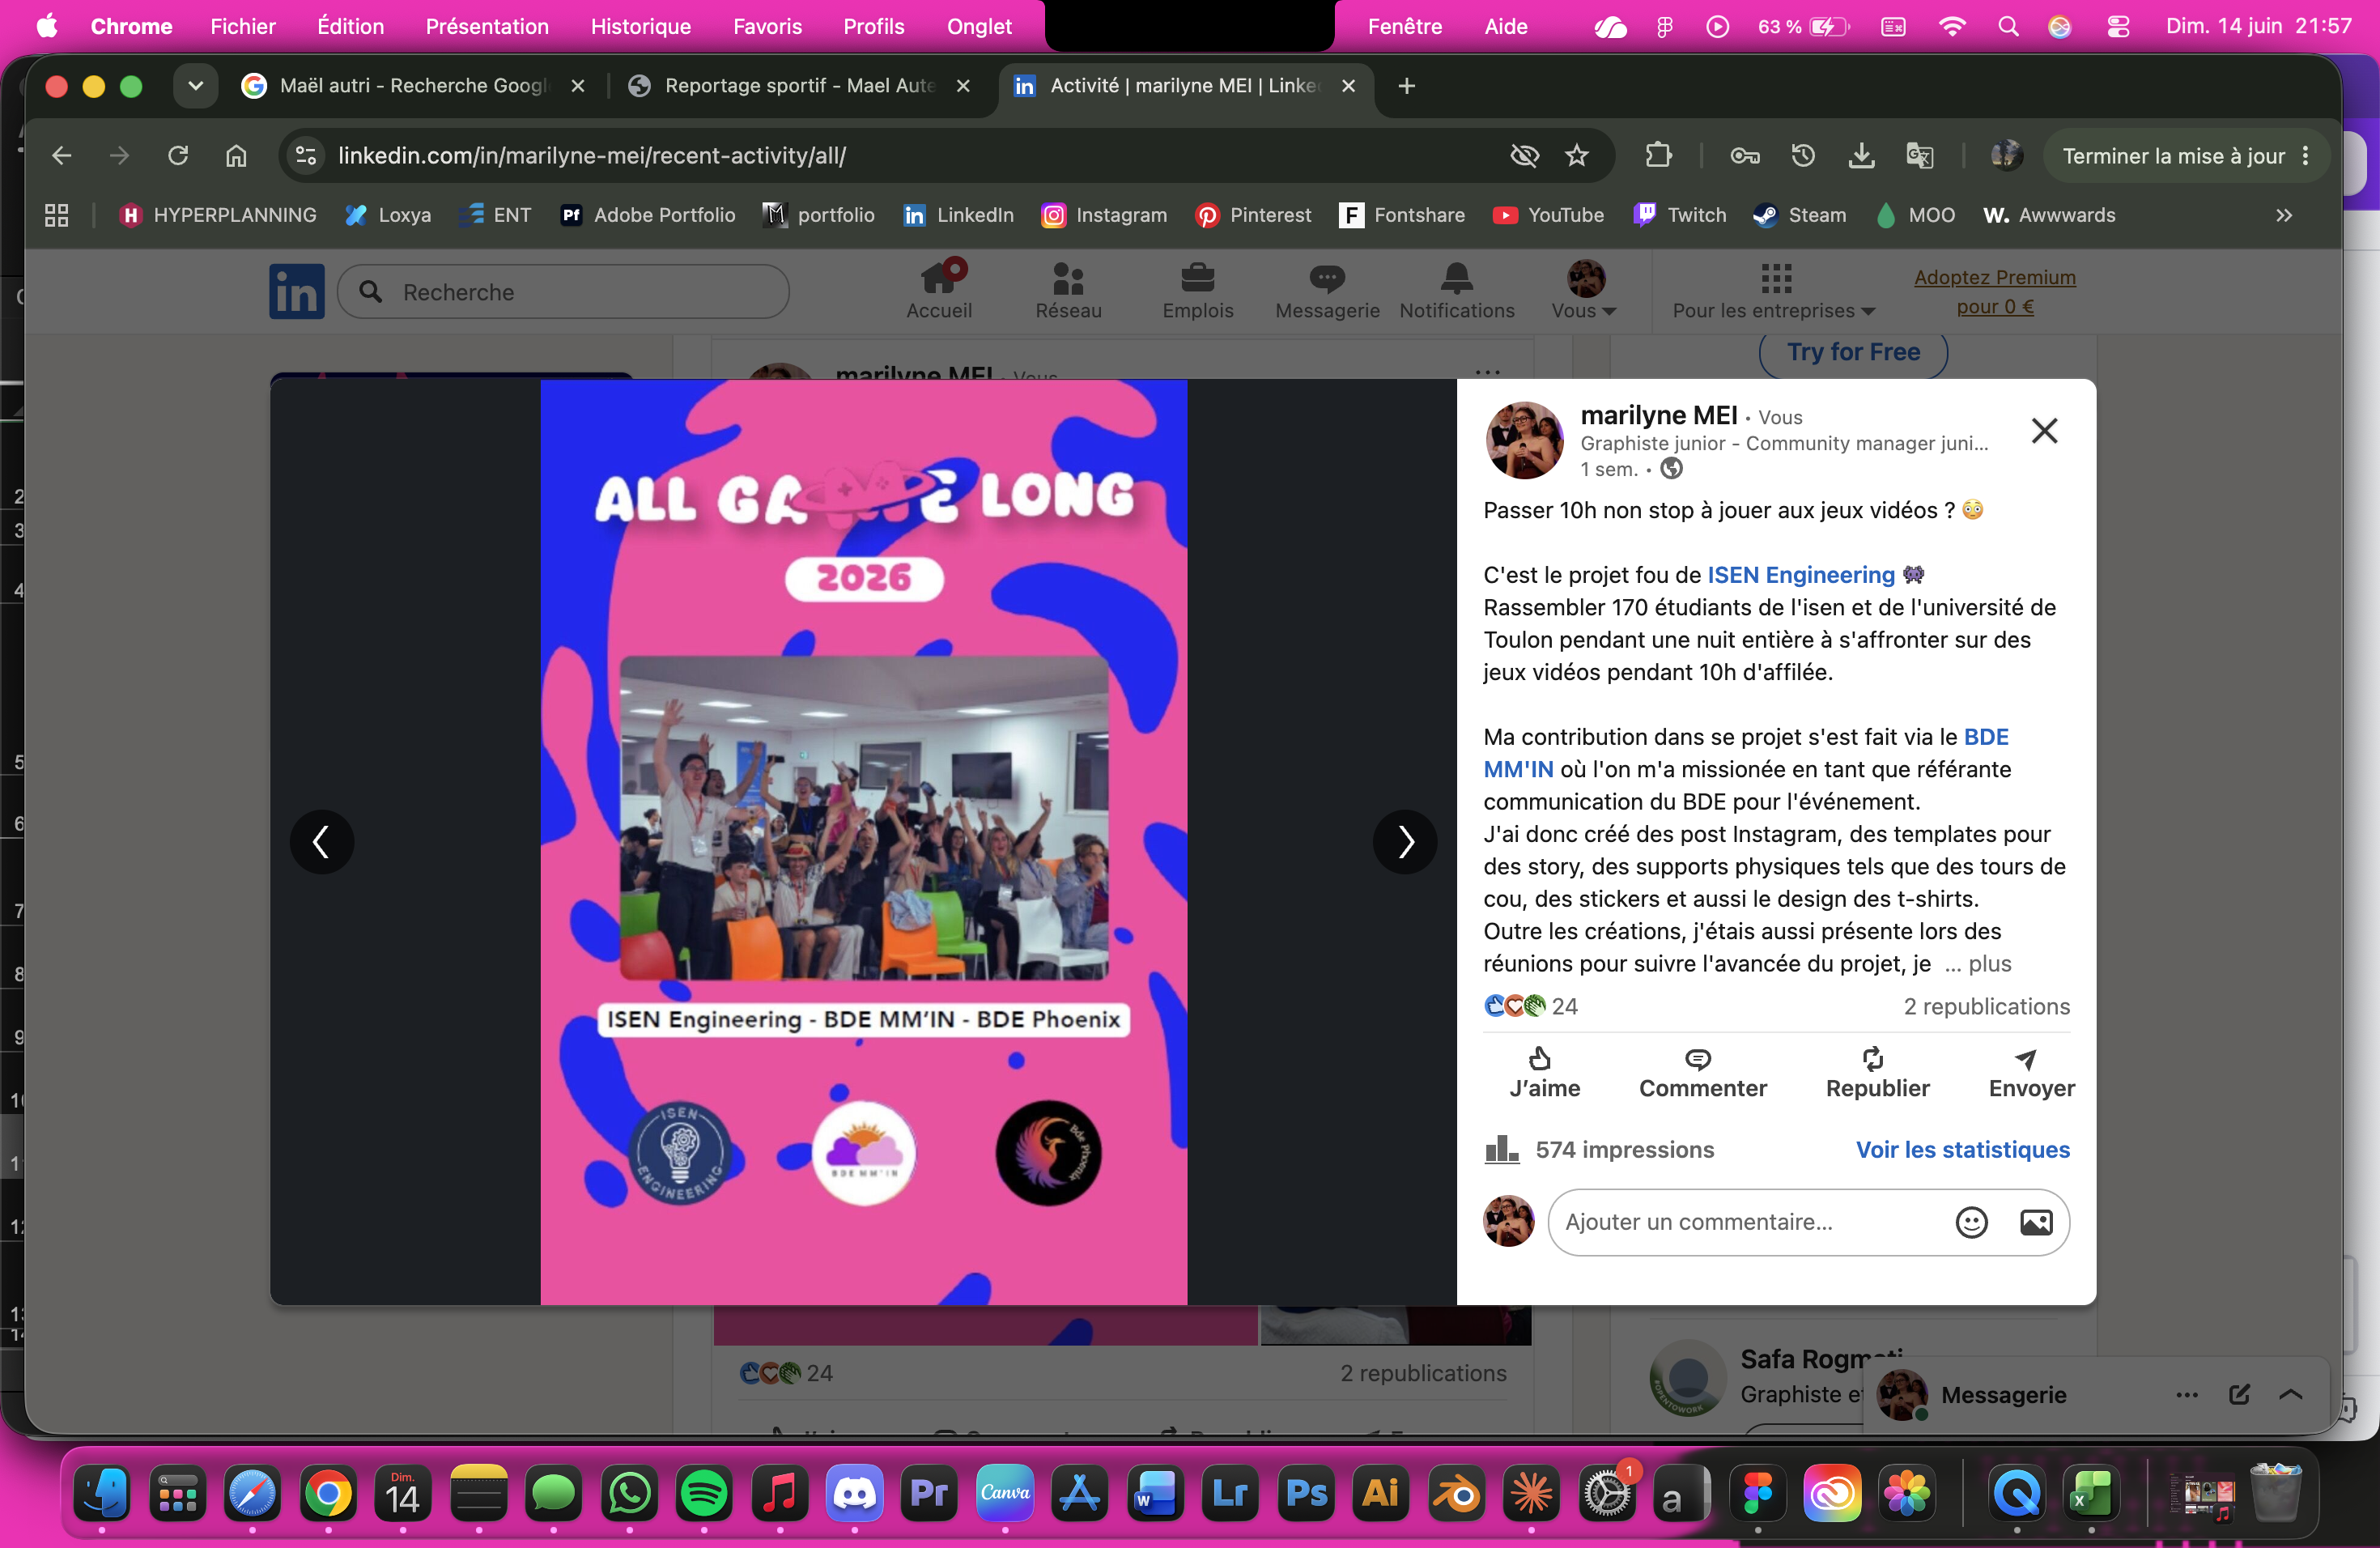Viewport: 2380px width, 1548px height.
Task: Launch Photoshop from the Dock
Action: click(1306, 1494)
